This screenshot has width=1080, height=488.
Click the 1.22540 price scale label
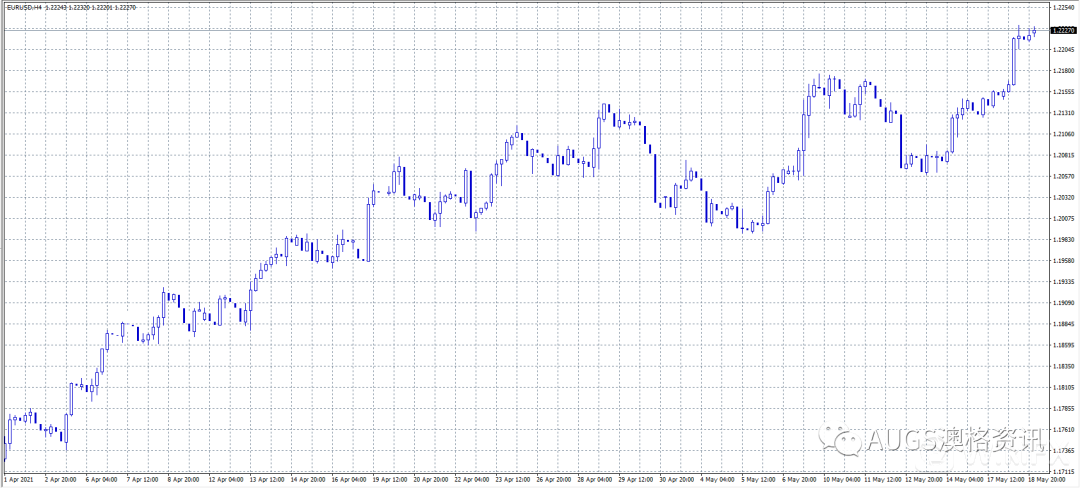(x=1064, y=7)
